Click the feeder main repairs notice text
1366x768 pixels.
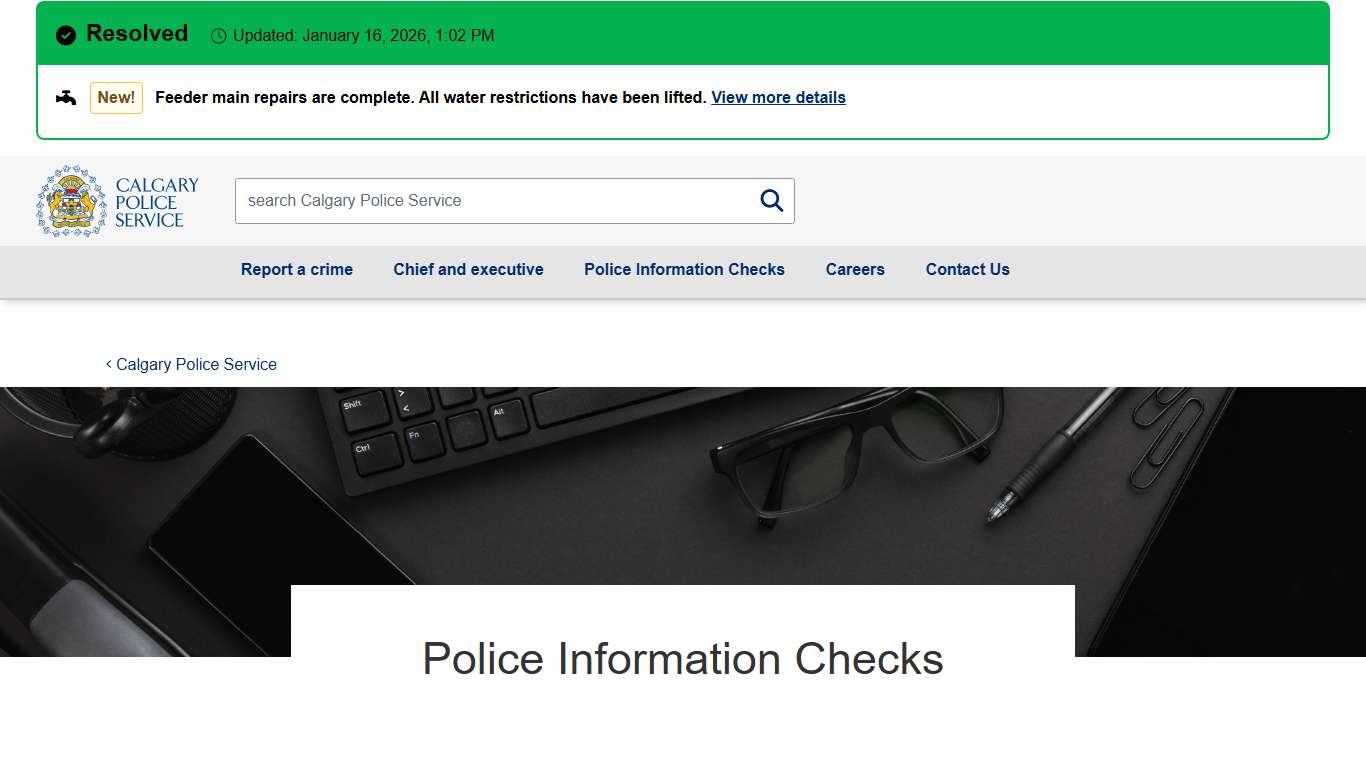430,97
